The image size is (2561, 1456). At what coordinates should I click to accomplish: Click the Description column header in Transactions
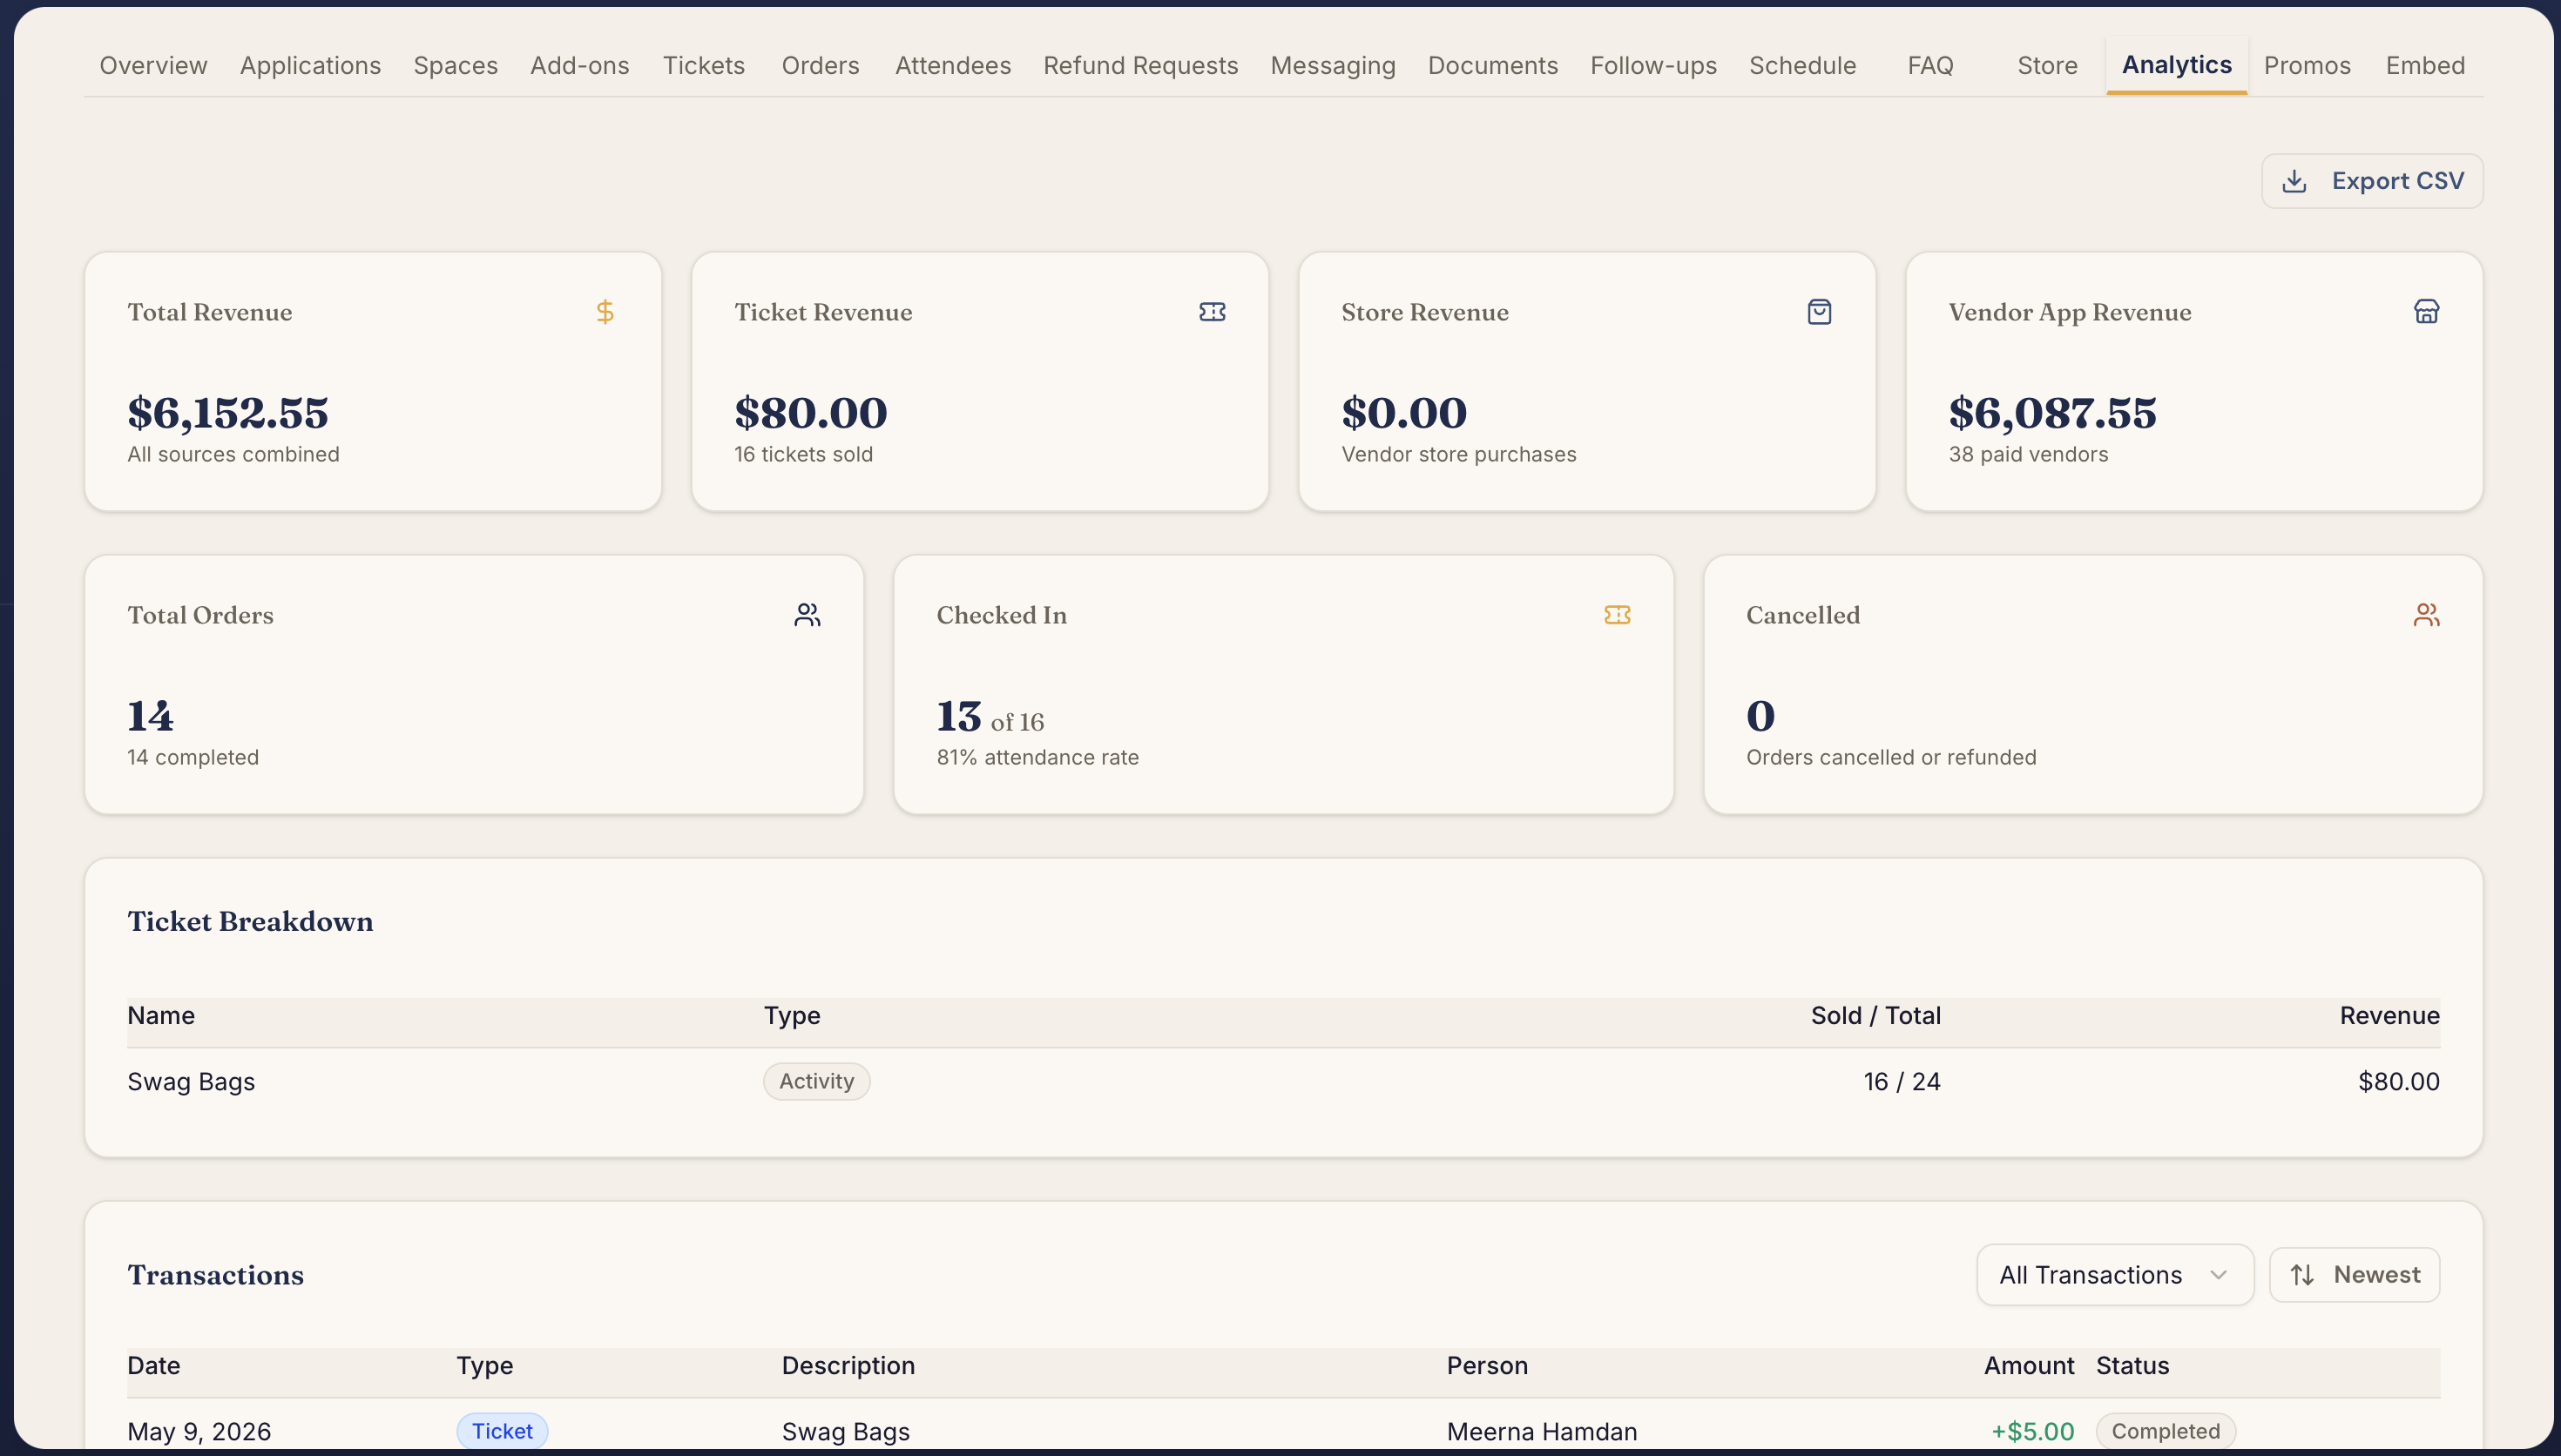(848, 1366)
